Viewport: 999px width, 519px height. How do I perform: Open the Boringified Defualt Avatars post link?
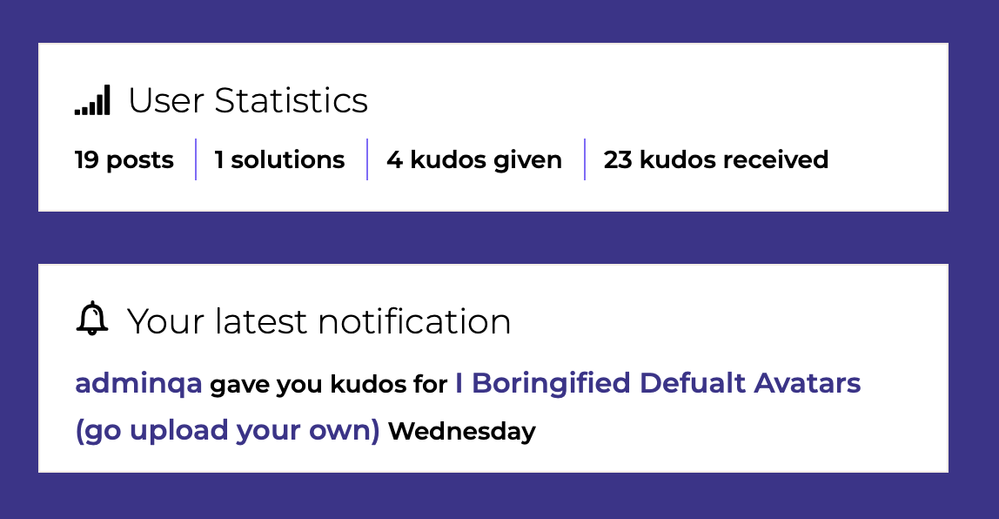click(x=658, y=383)
